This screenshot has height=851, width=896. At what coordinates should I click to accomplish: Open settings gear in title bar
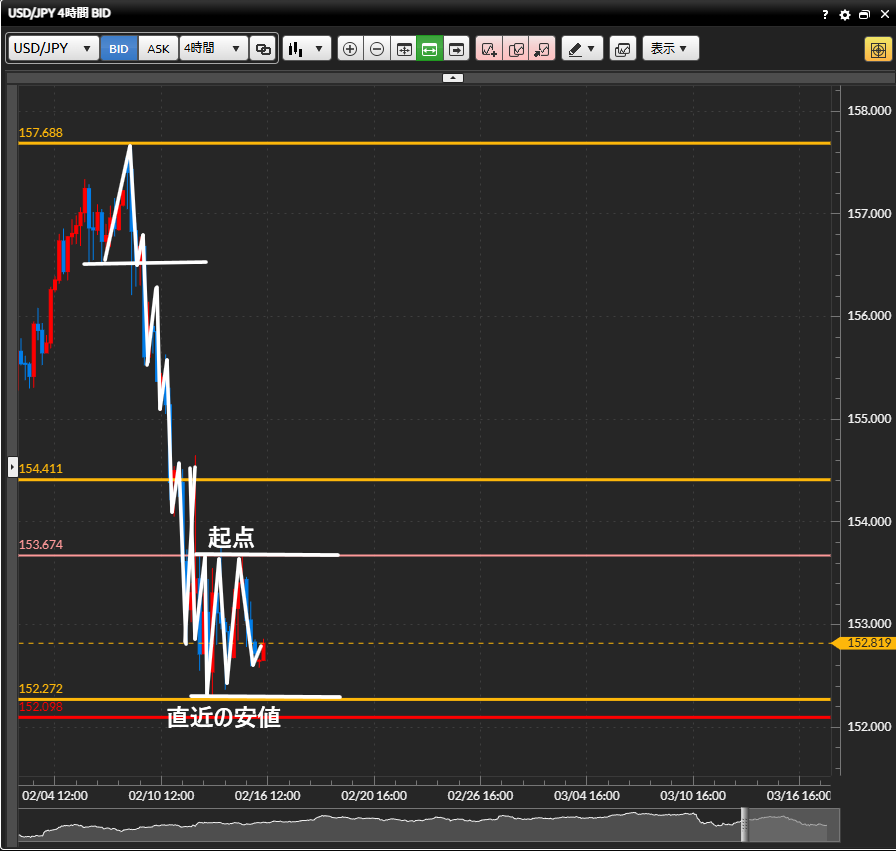click(x=845, y=15)
